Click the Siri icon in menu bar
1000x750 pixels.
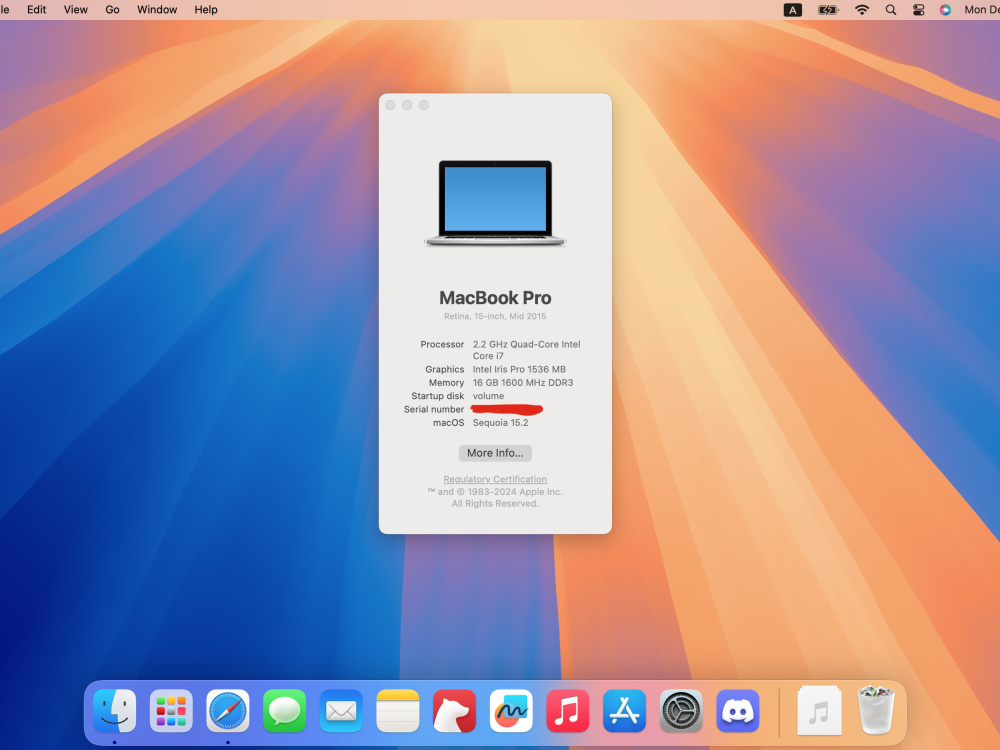click(x=946, y=10)
